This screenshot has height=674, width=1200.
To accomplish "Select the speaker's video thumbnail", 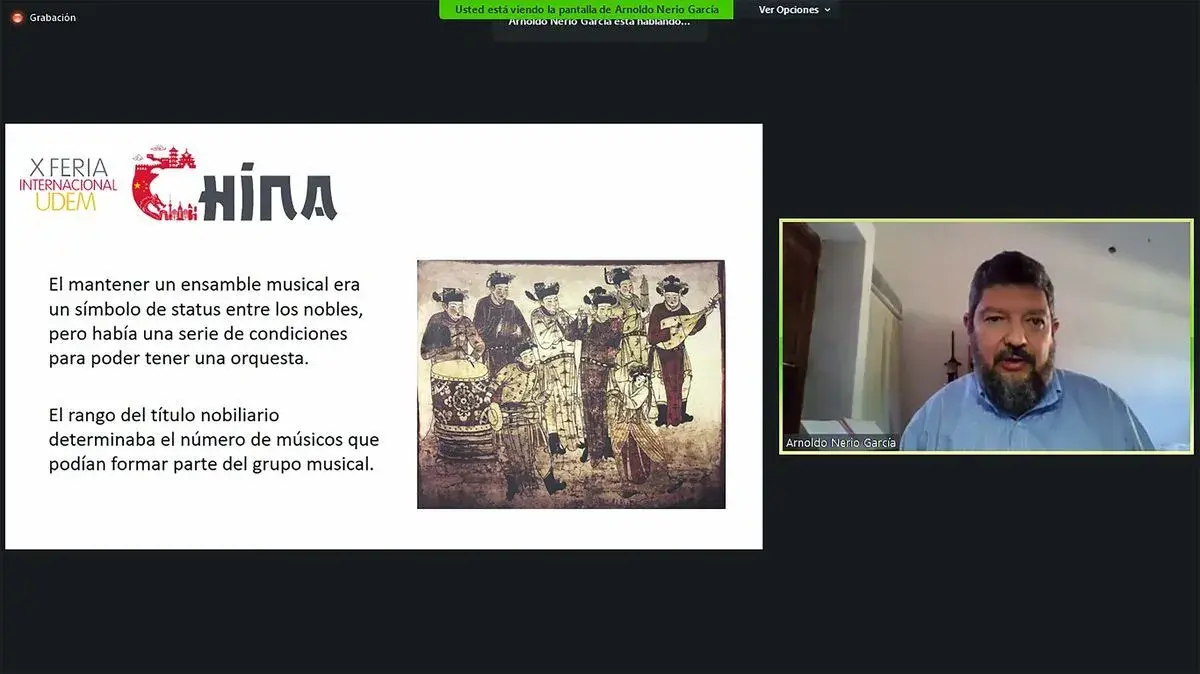I will (985, 335).
